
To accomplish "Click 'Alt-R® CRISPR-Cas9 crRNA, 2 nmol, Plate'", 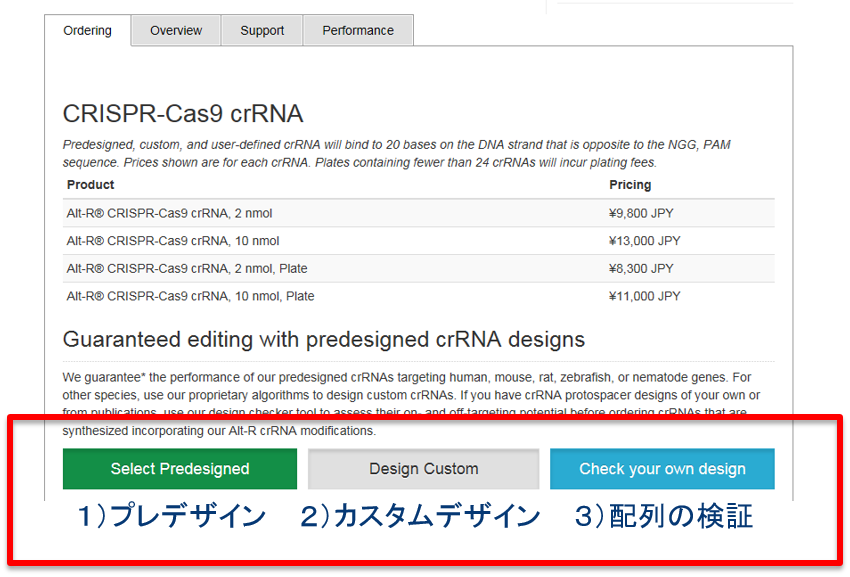I will [x=187, y=268].
